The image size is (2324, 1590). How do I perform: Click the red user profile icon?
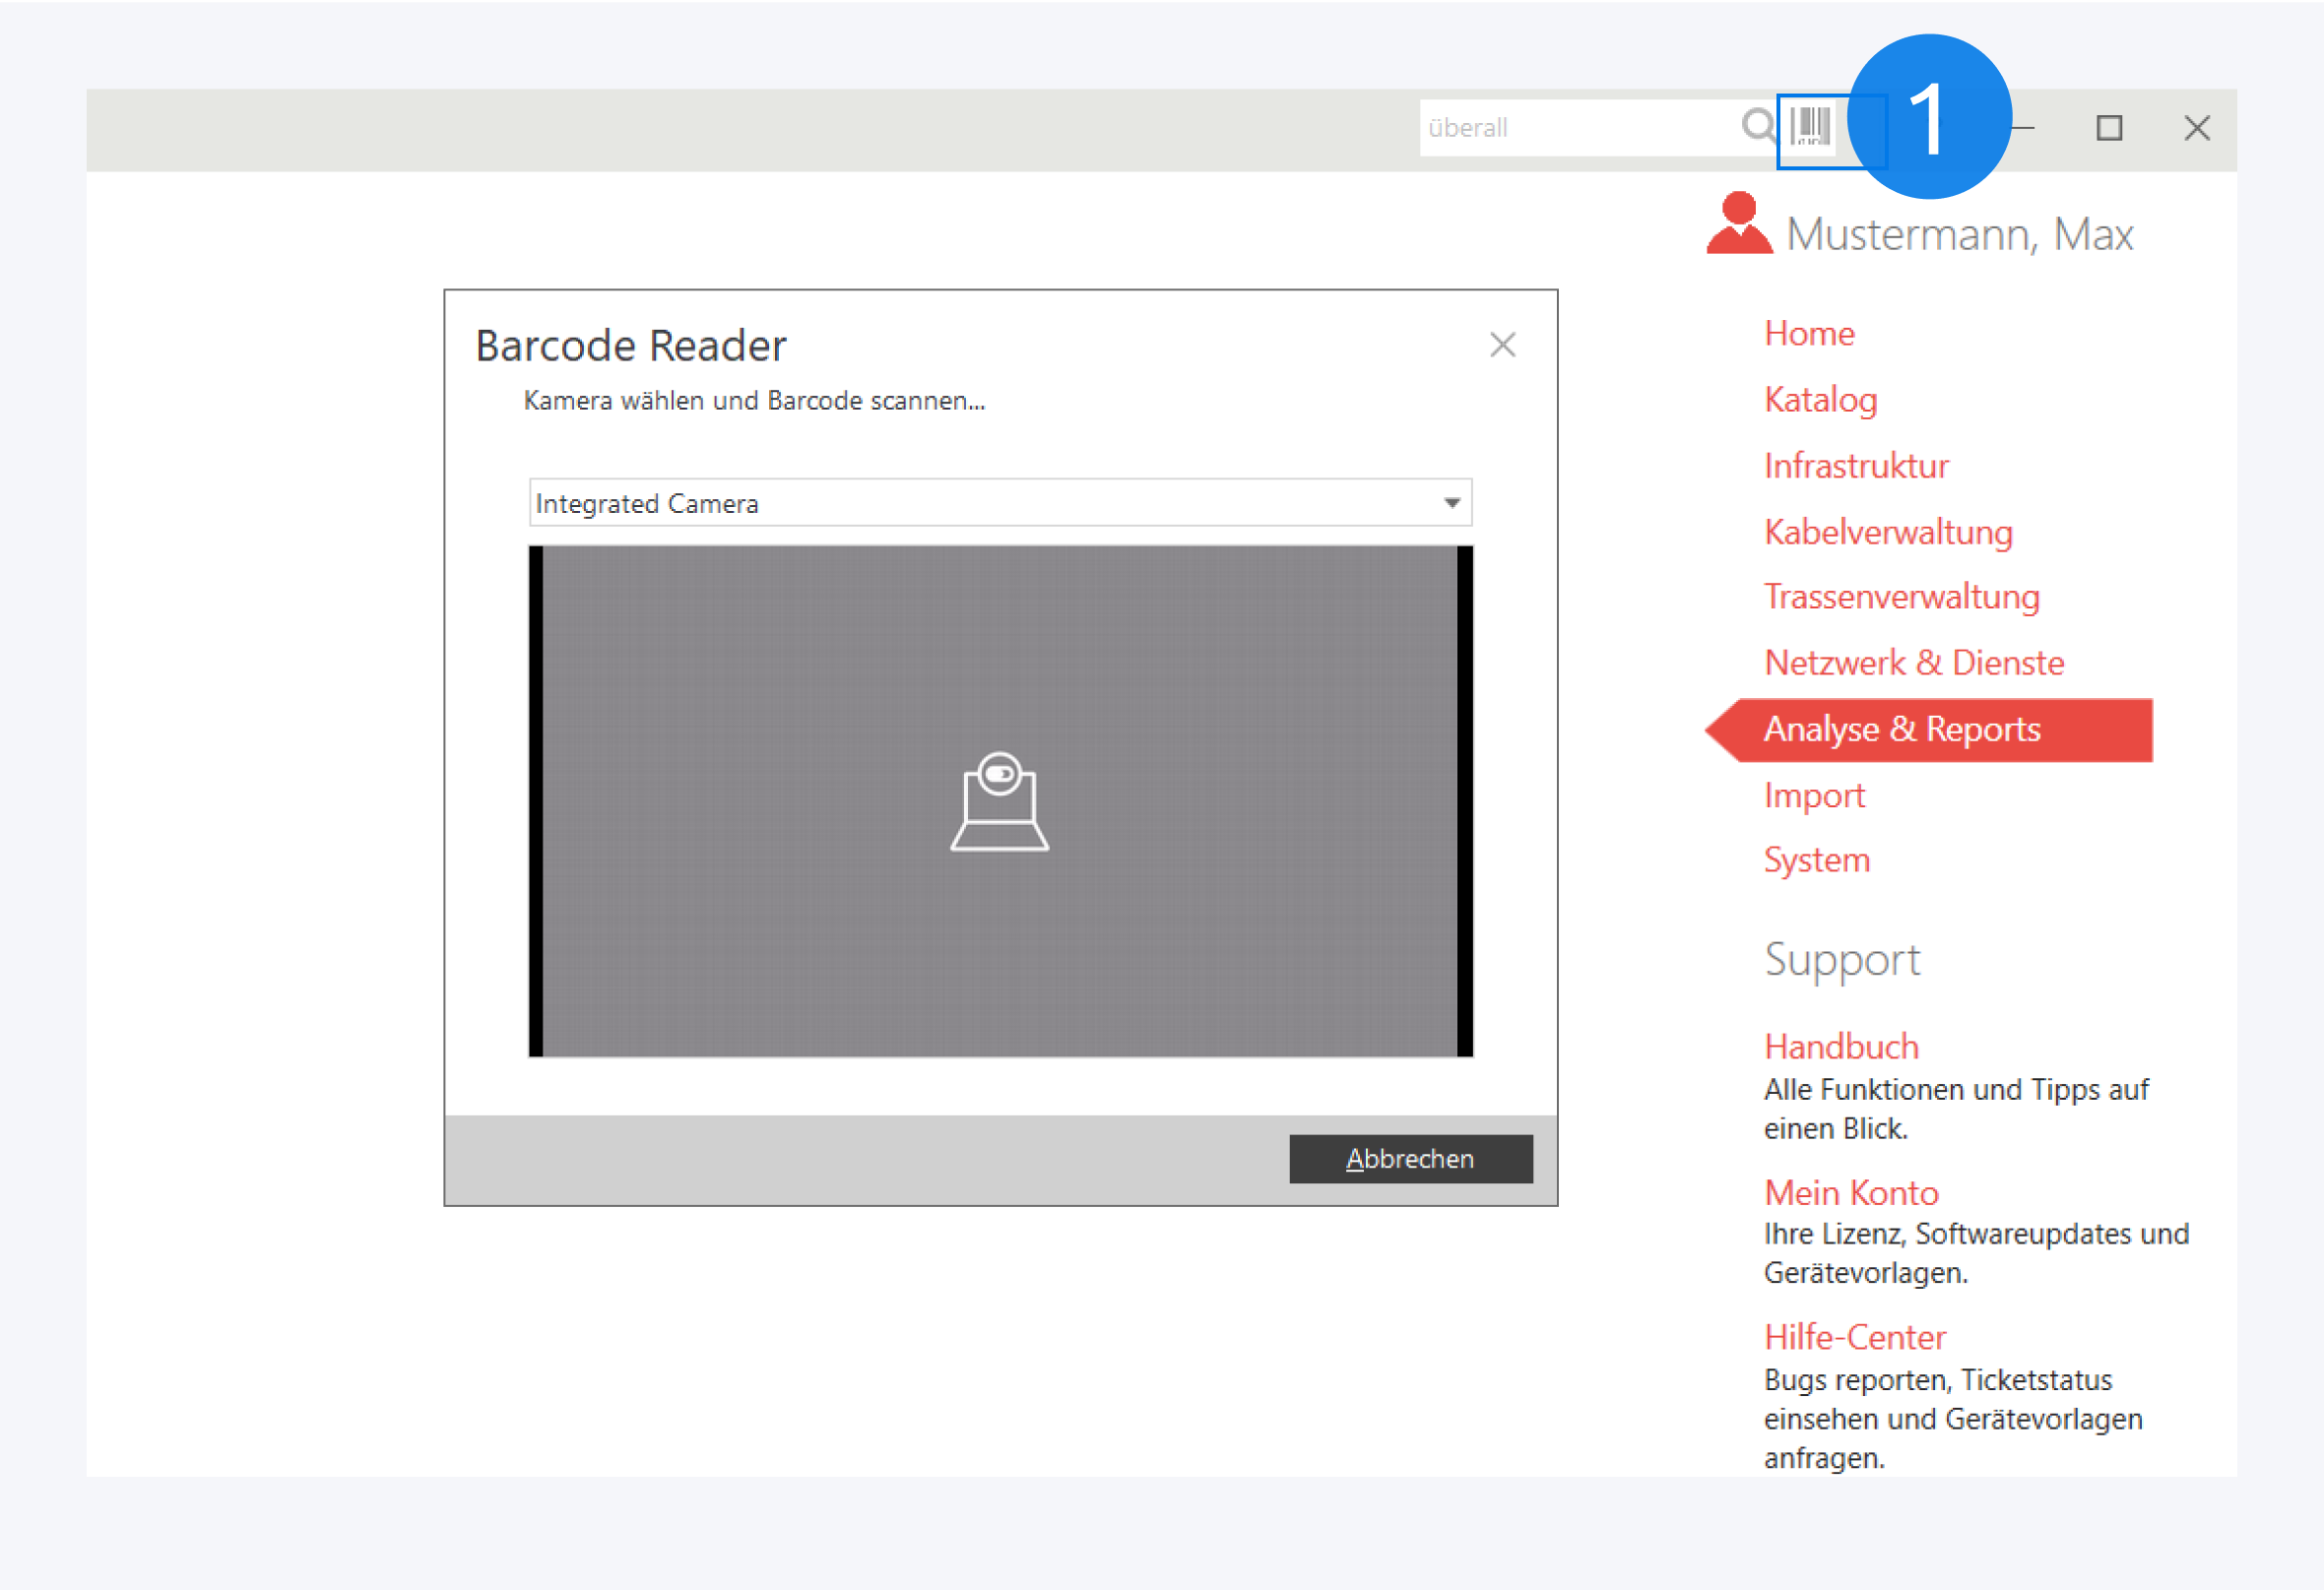(x=1738, y=225)
